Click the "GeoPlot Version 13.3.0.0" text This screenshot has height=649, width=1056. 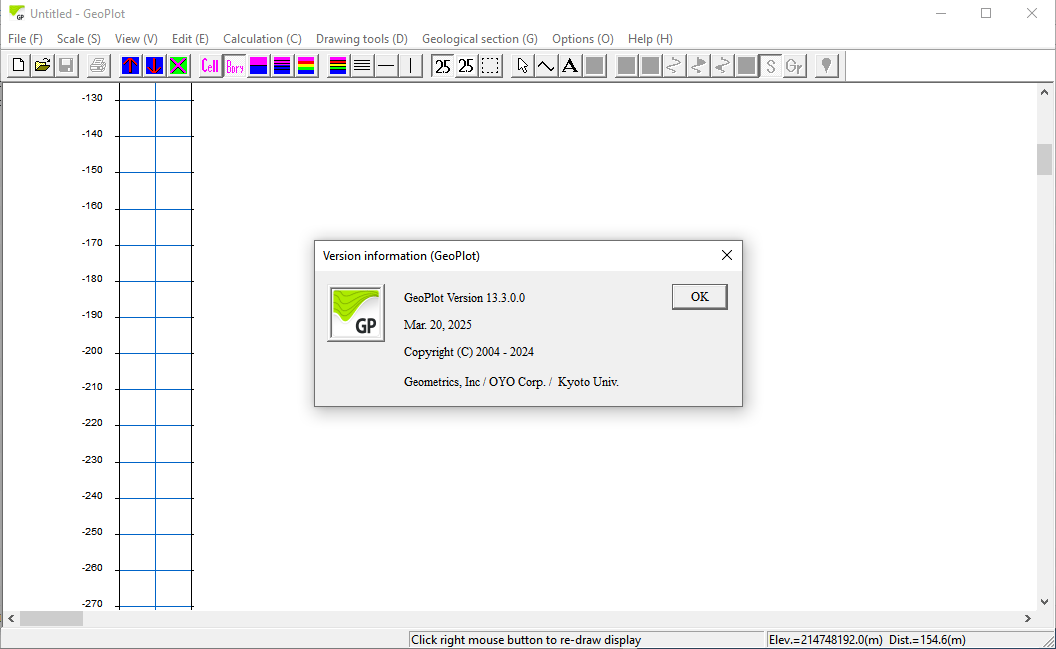click(x=464, y=298)
